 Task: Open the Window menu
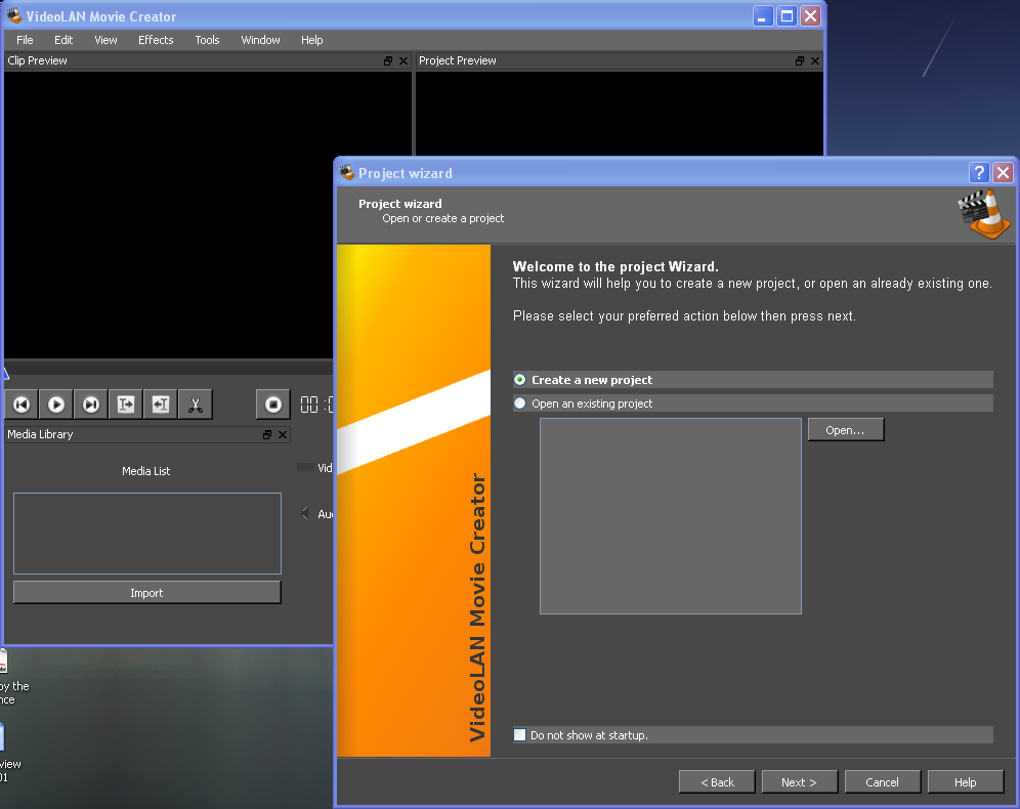[260, 40]
